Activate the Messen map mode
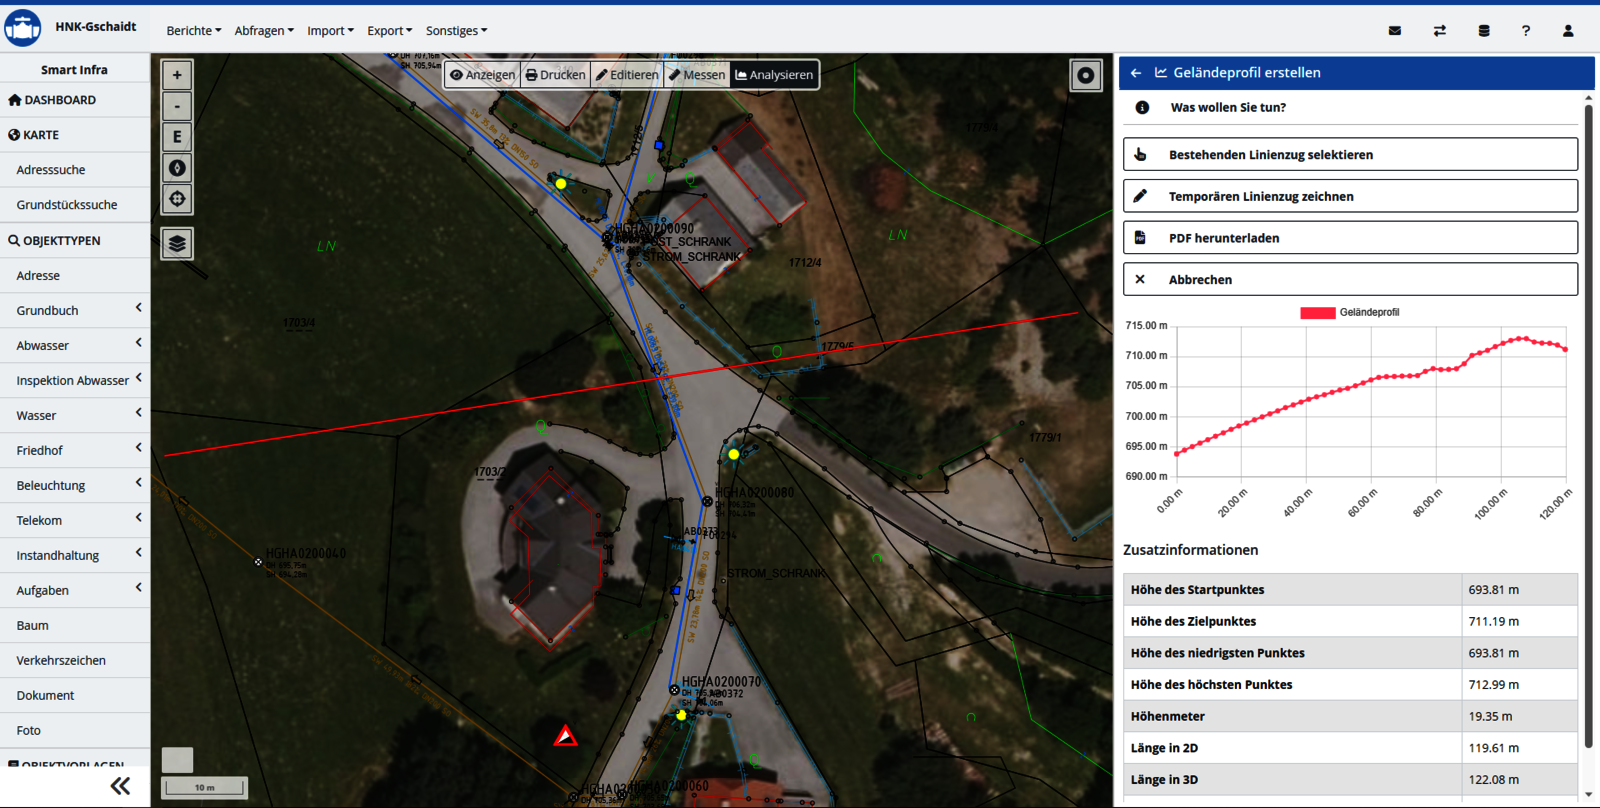The height and width of the screenshot is (808, 1600). coord(697,75)
